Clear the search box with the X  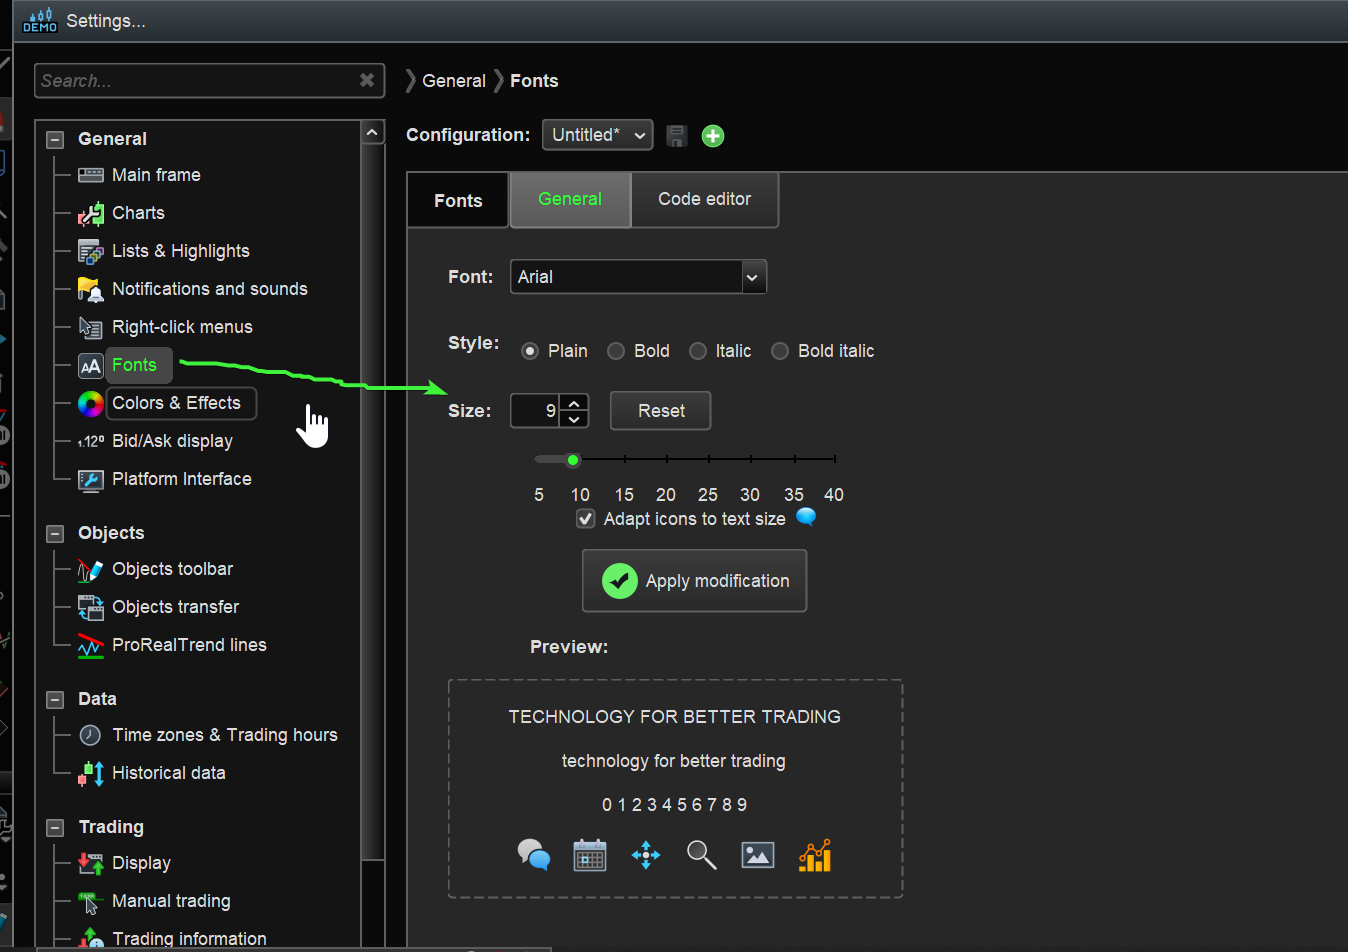tap(367, 80)
